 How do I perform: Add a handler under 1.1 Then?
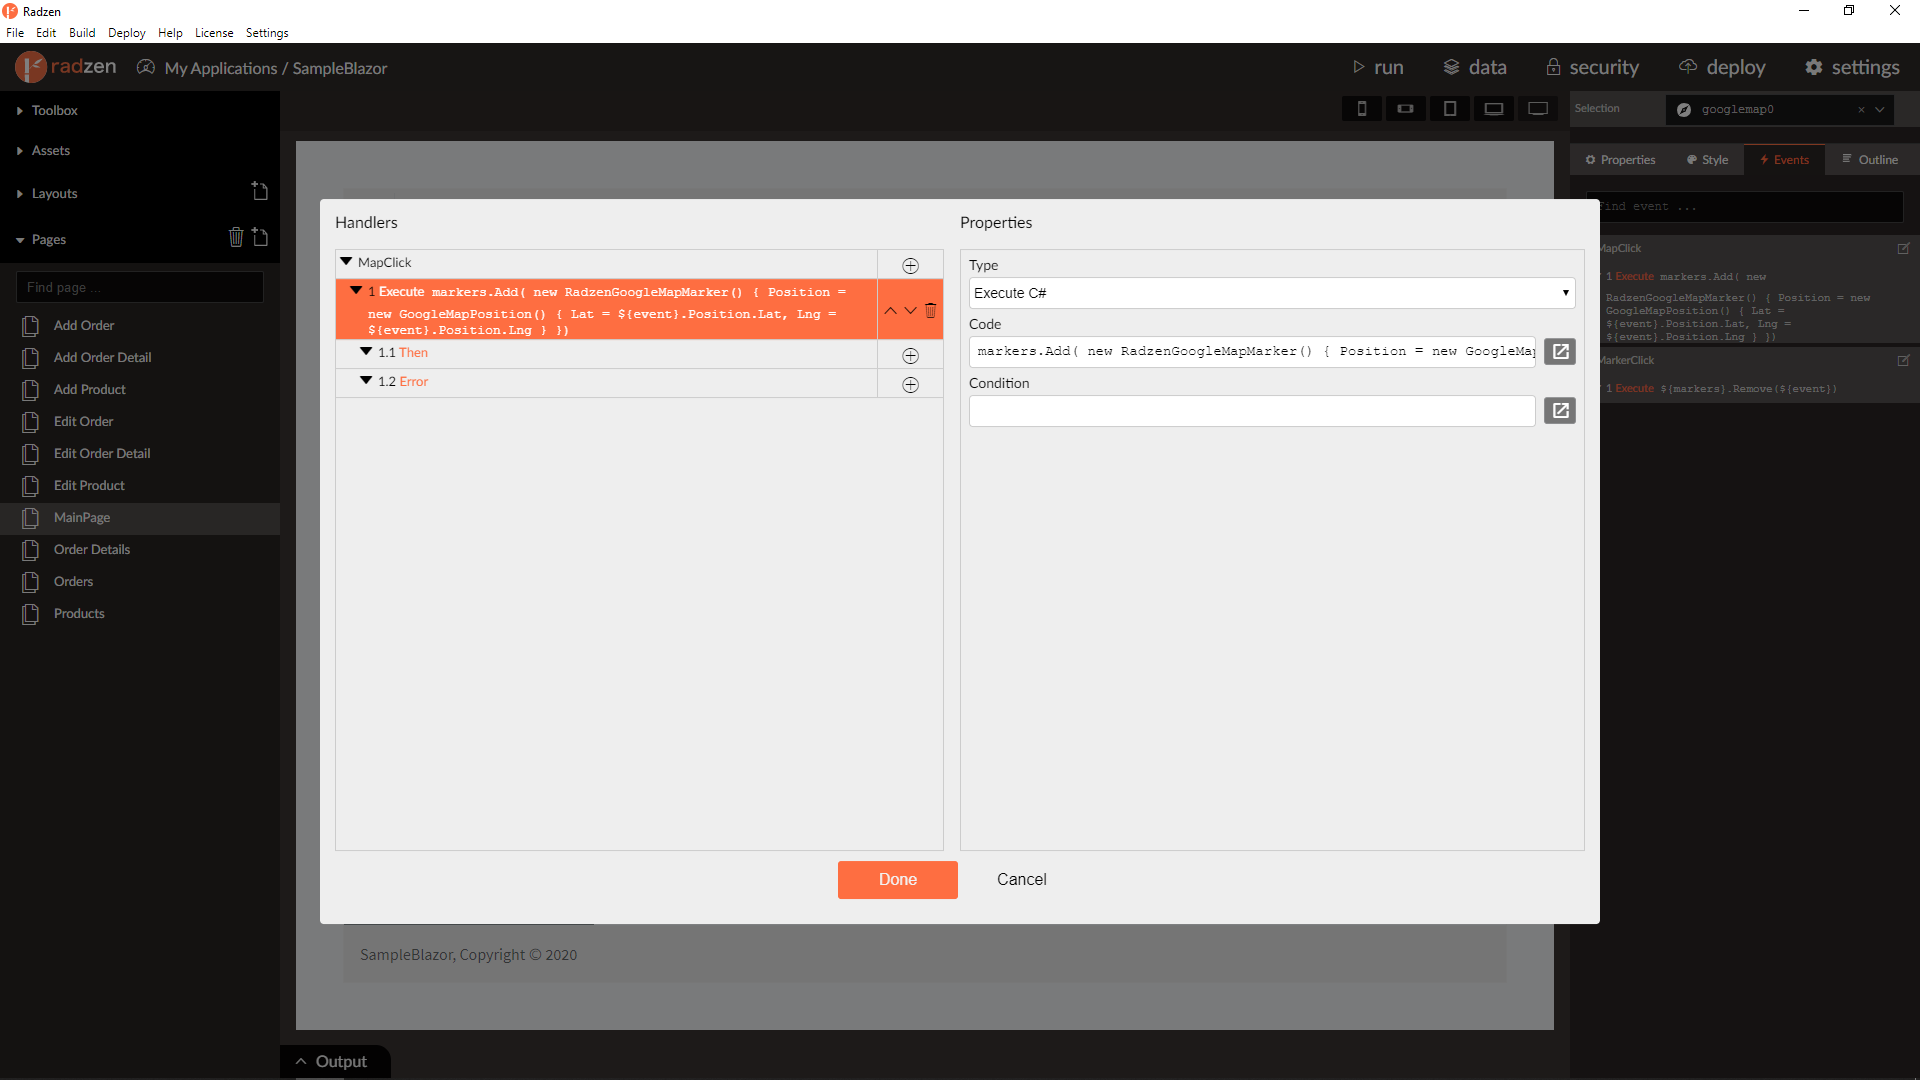coord(910,355)
